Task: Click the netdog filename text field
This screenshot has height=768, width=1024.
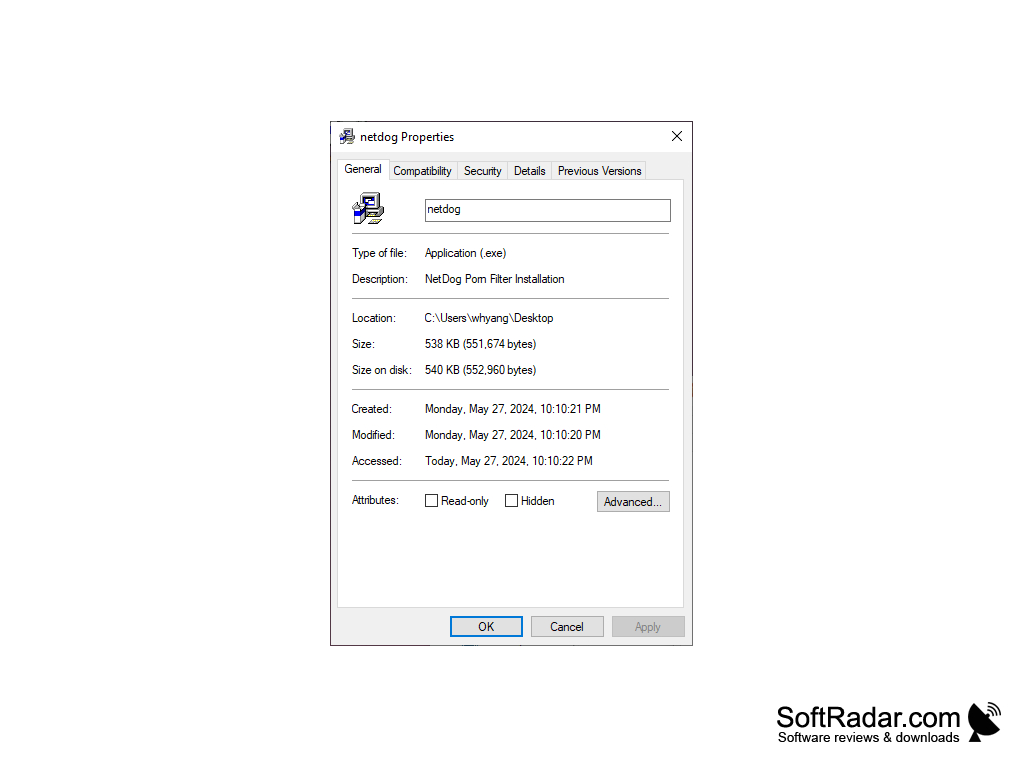Action: point(547,210)
